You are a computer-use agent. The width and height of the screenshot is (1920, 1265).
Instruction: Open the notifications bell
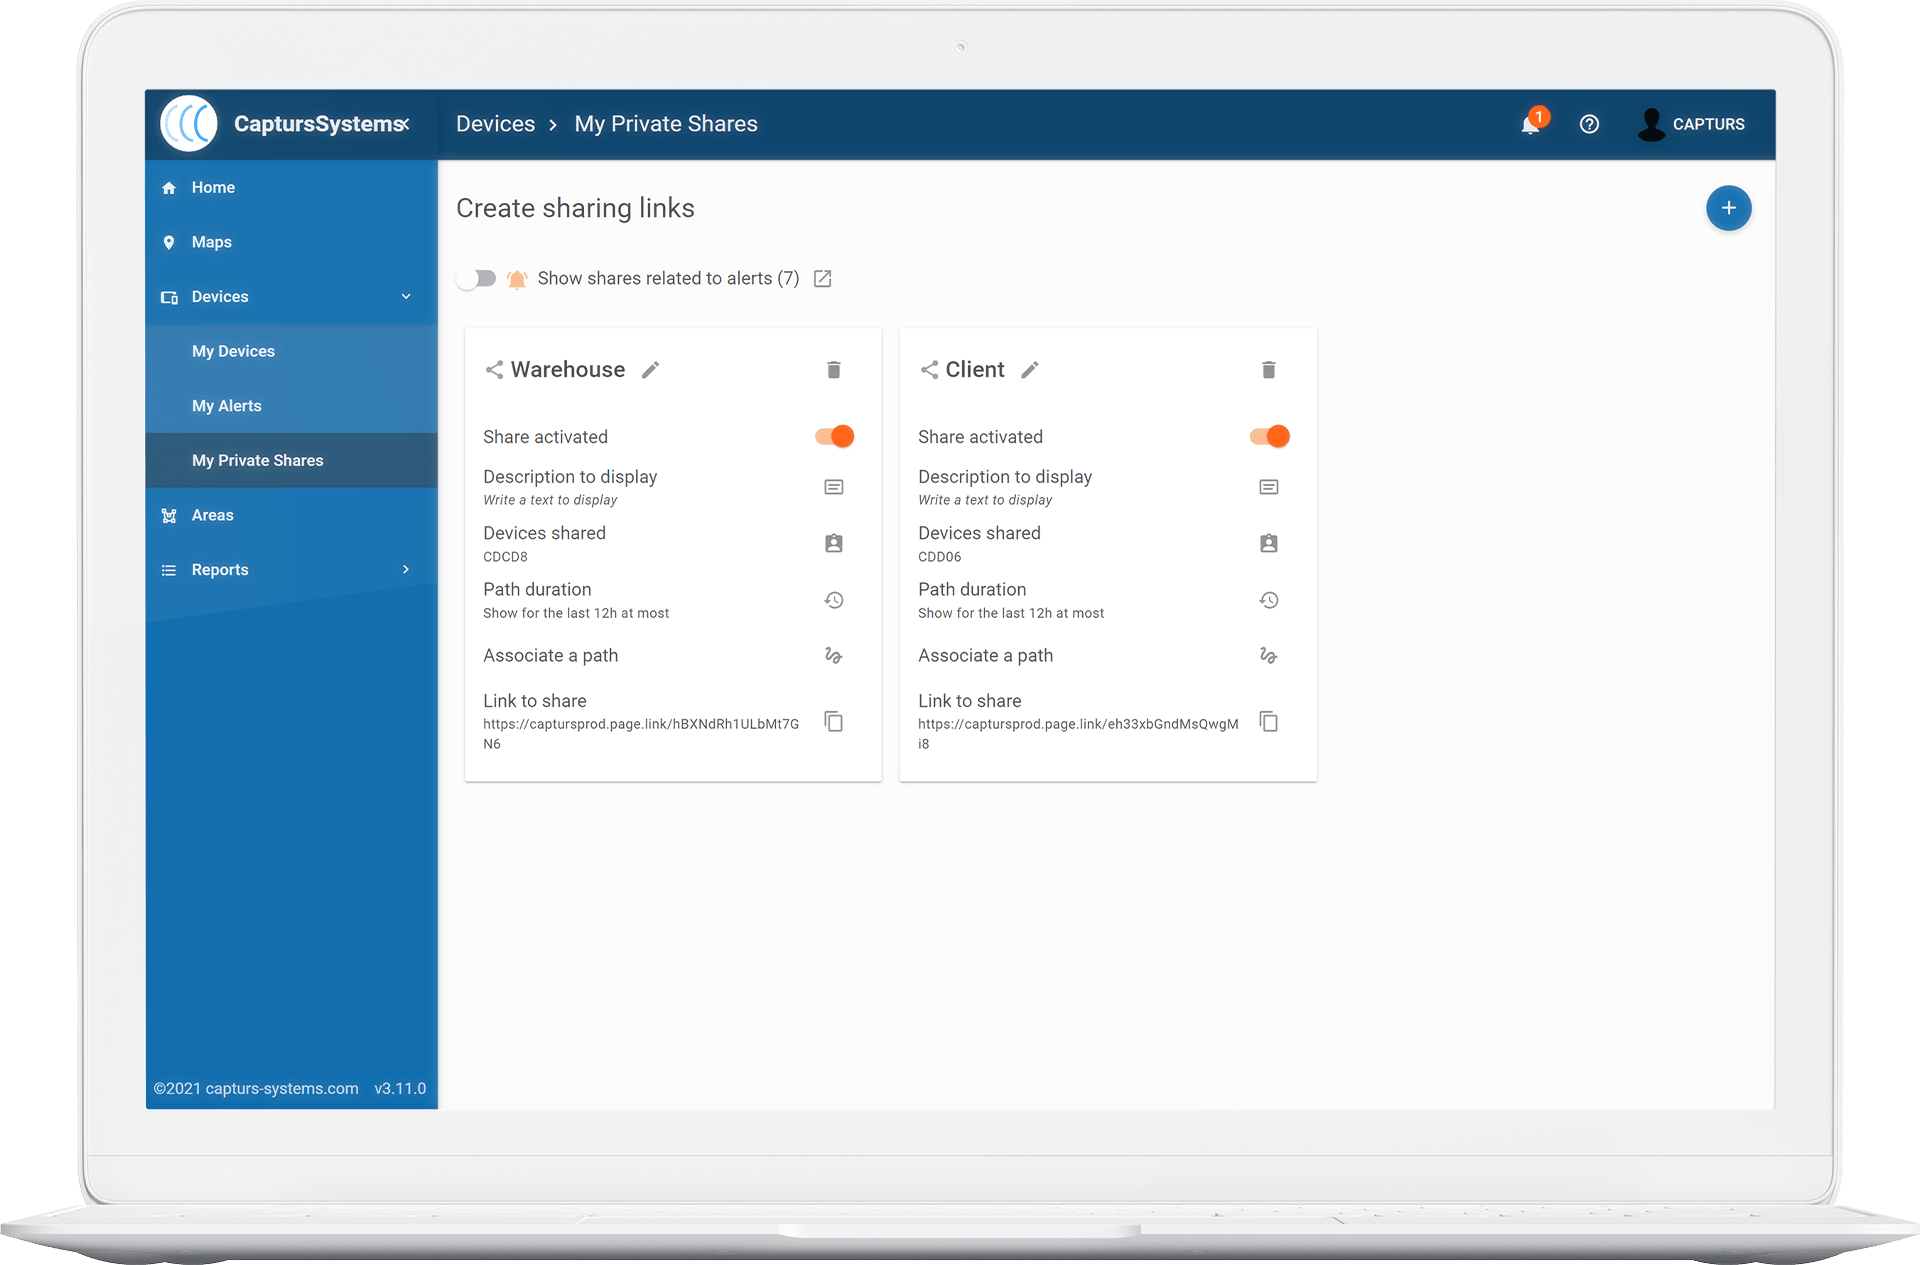(1531, 124)
